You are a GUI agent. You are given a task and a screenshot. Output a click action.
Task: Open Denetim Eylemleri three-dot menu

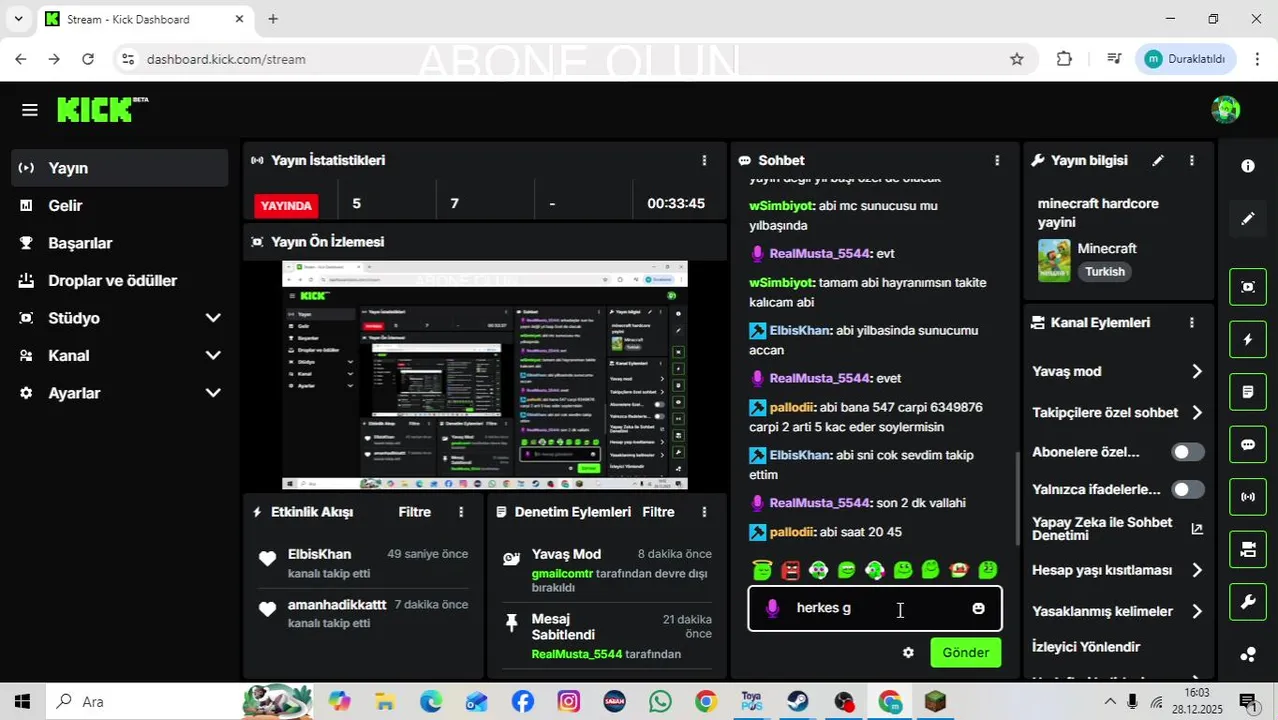tap(704, 512)
